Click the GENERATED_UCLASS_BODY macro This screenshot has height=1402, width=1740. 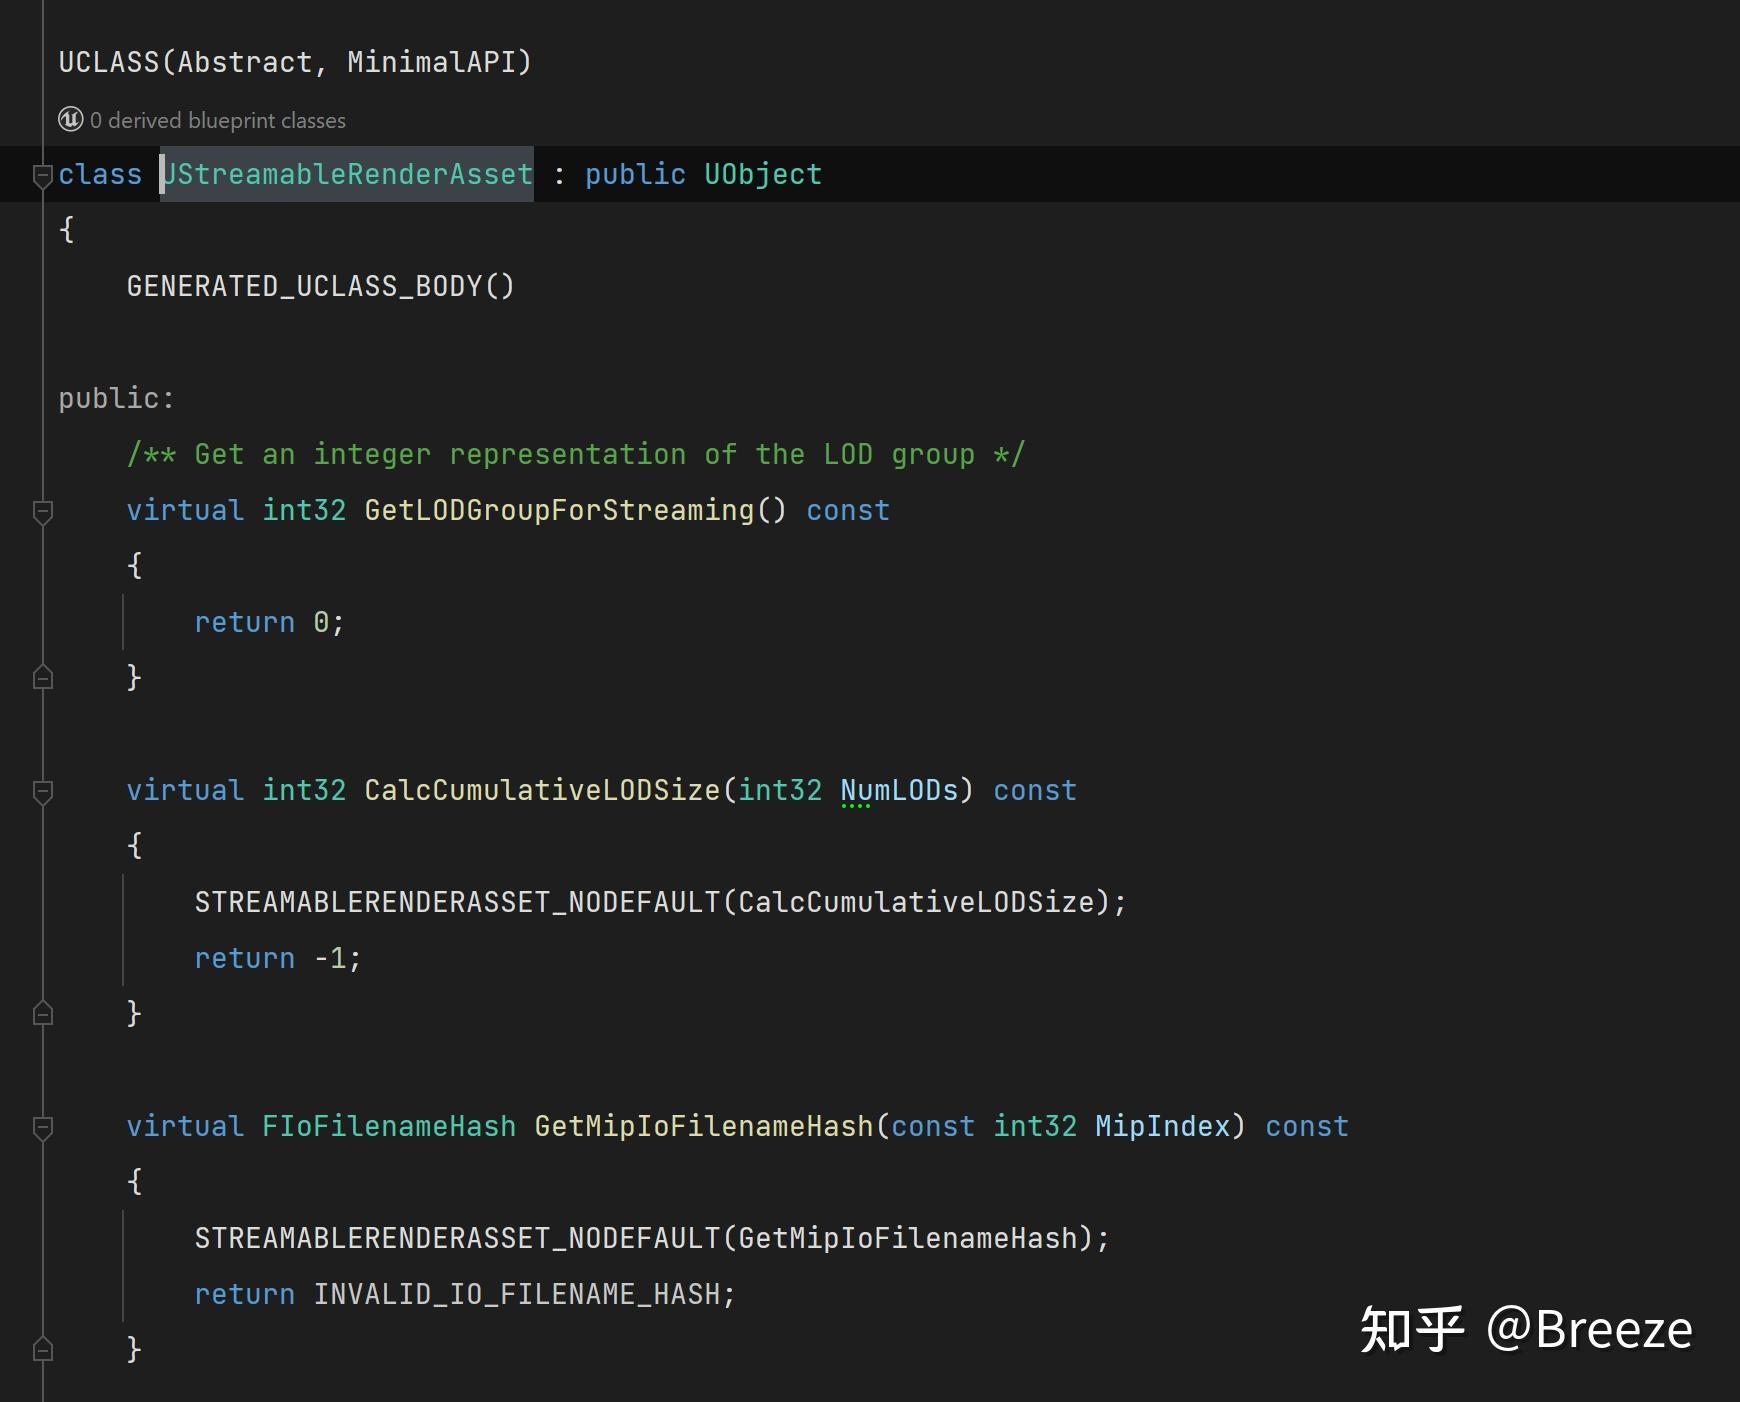pos(320,287)
